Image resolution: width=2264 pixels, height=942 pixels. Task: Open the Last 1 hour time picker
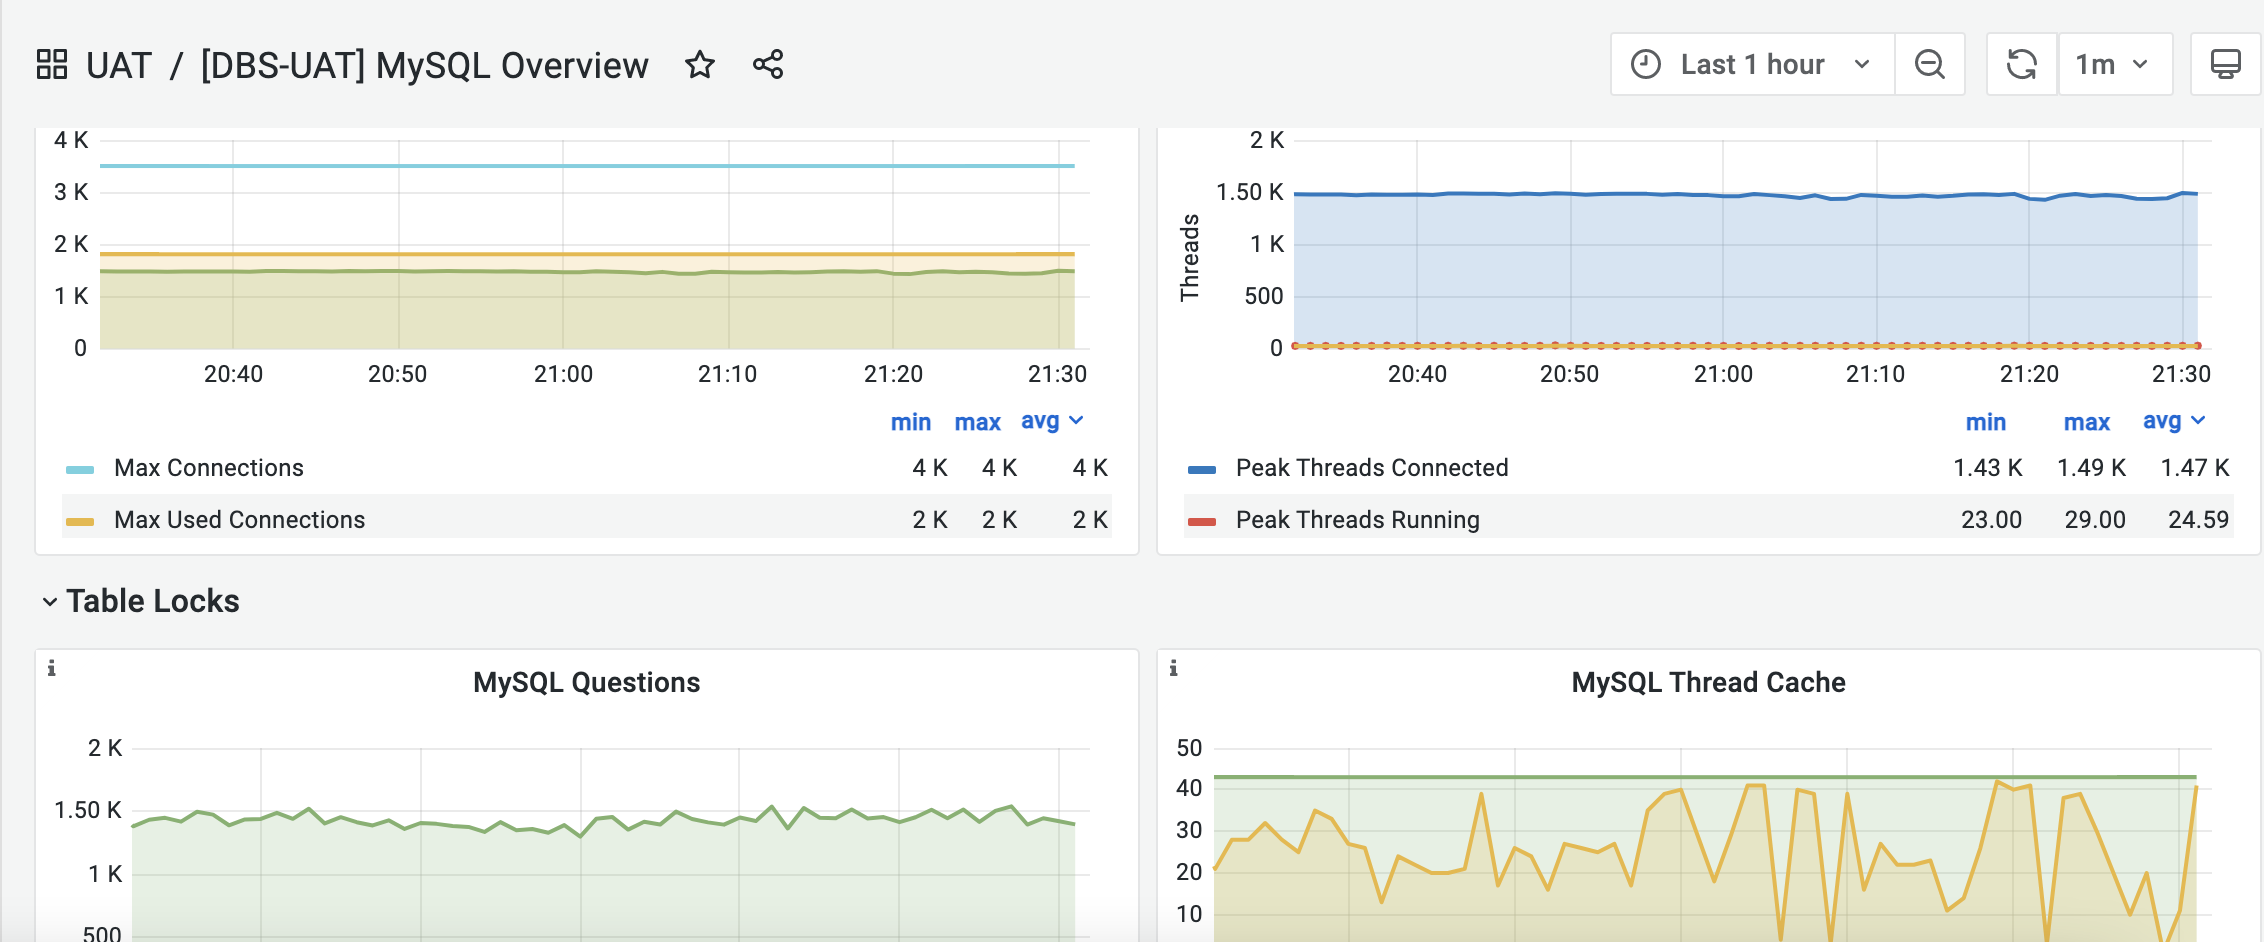(1752, 65)
